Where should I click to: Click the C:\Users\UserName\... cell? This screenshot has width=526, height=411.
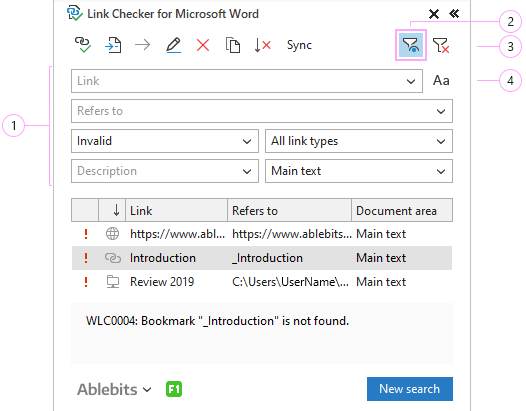tap(291, 282)
